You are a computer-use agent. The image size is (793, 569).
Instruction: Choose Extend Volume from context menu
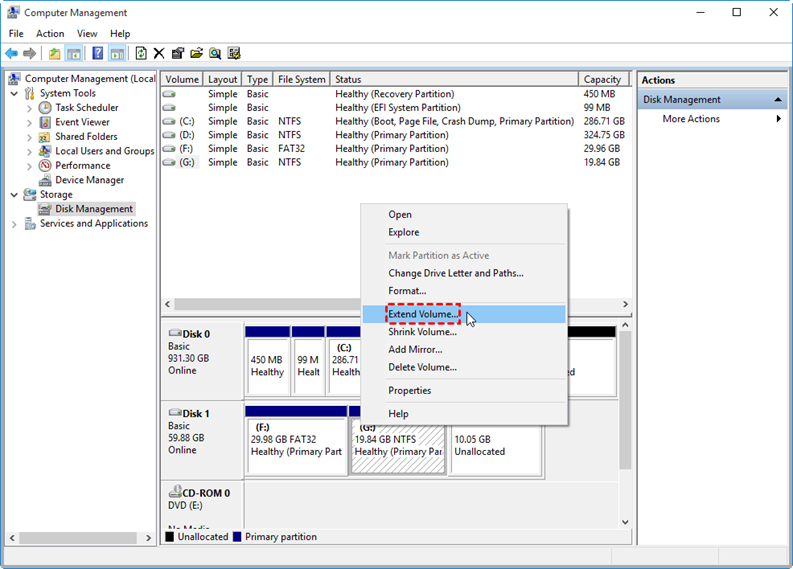click(x=424, y=314)
